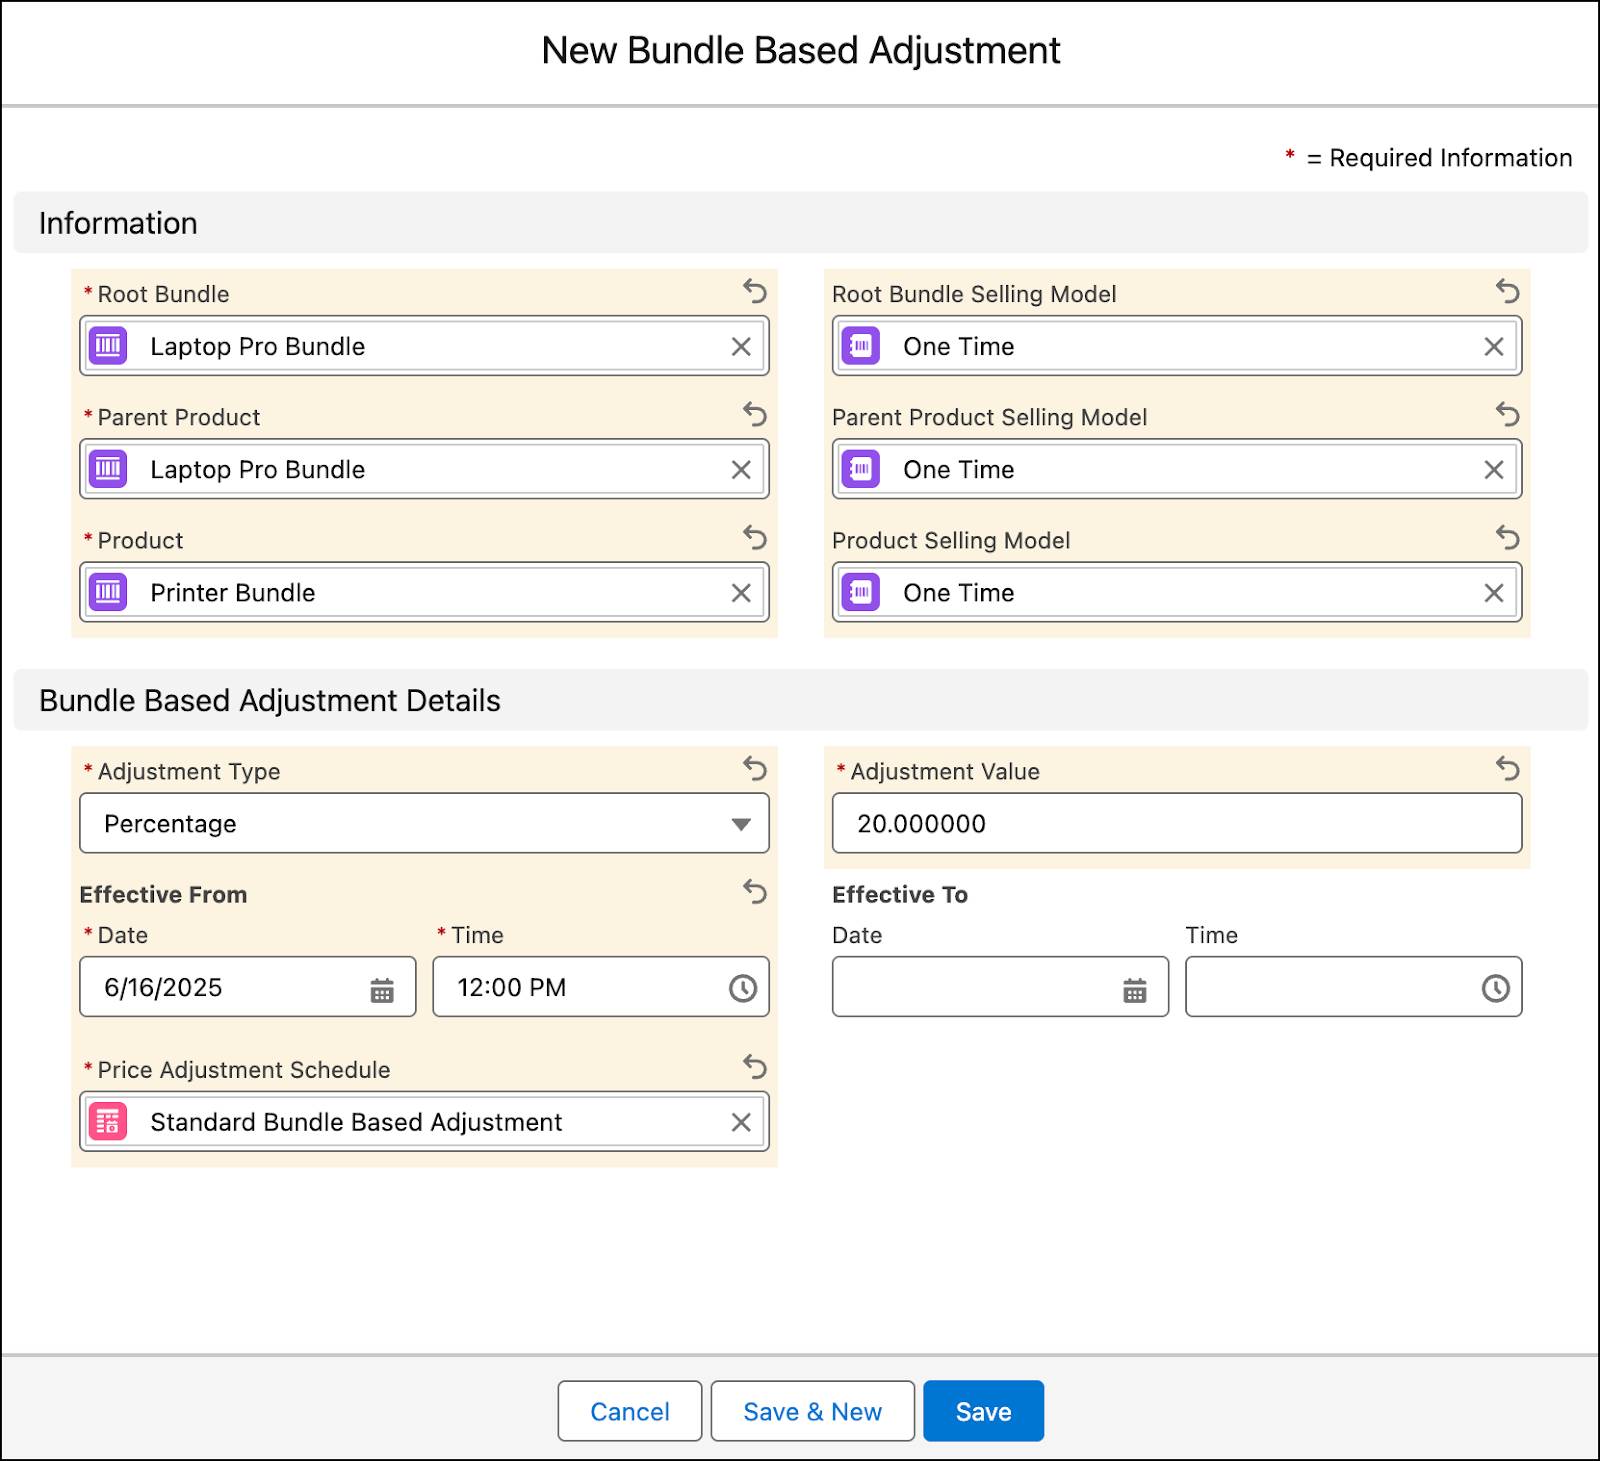Undo Root Bundle Selling Model changes
This screenshot has height=1461, width=1600.
(x=1508, y=292)
